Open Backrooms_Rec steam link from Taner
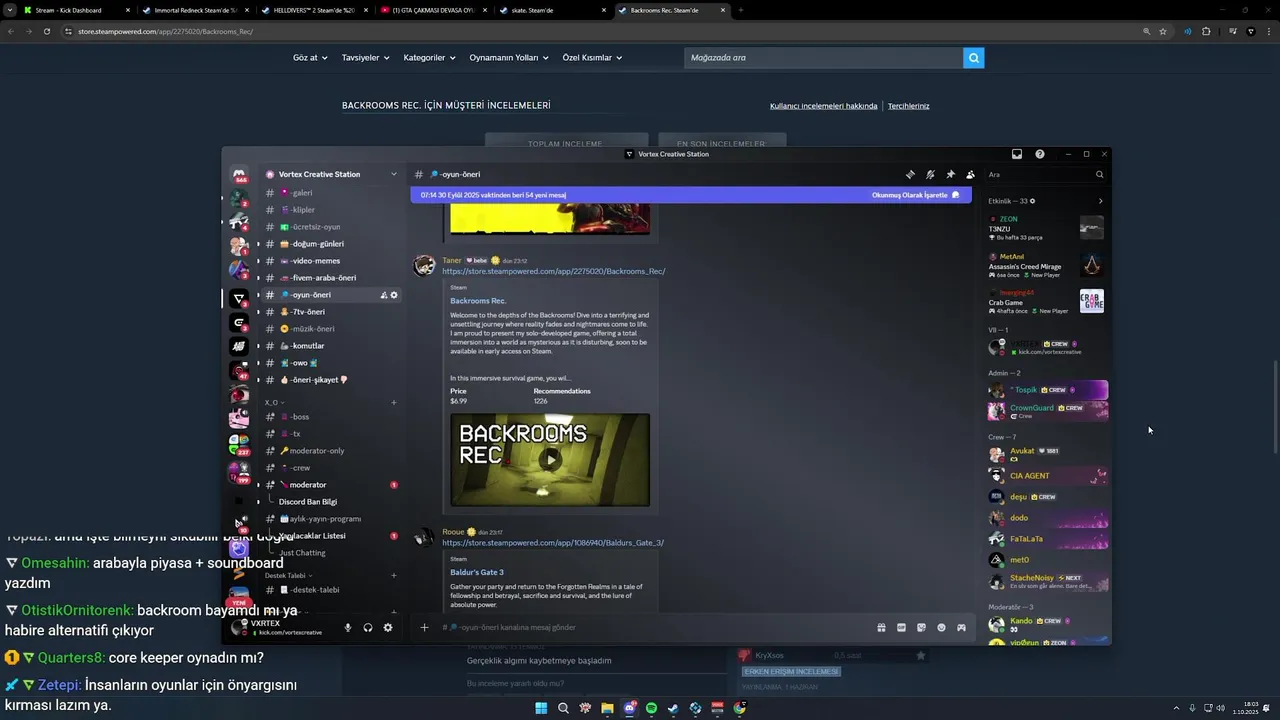This screenshot has width=1280, height=720. [554, 271]
